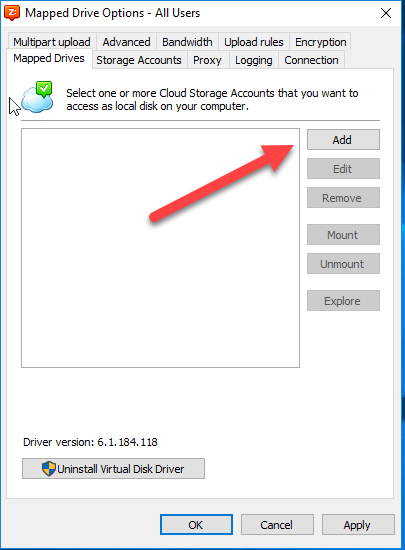The height and width of the screenshot is (550, 405).
Task: Open the Bandwidth tab
Action: 187,42
